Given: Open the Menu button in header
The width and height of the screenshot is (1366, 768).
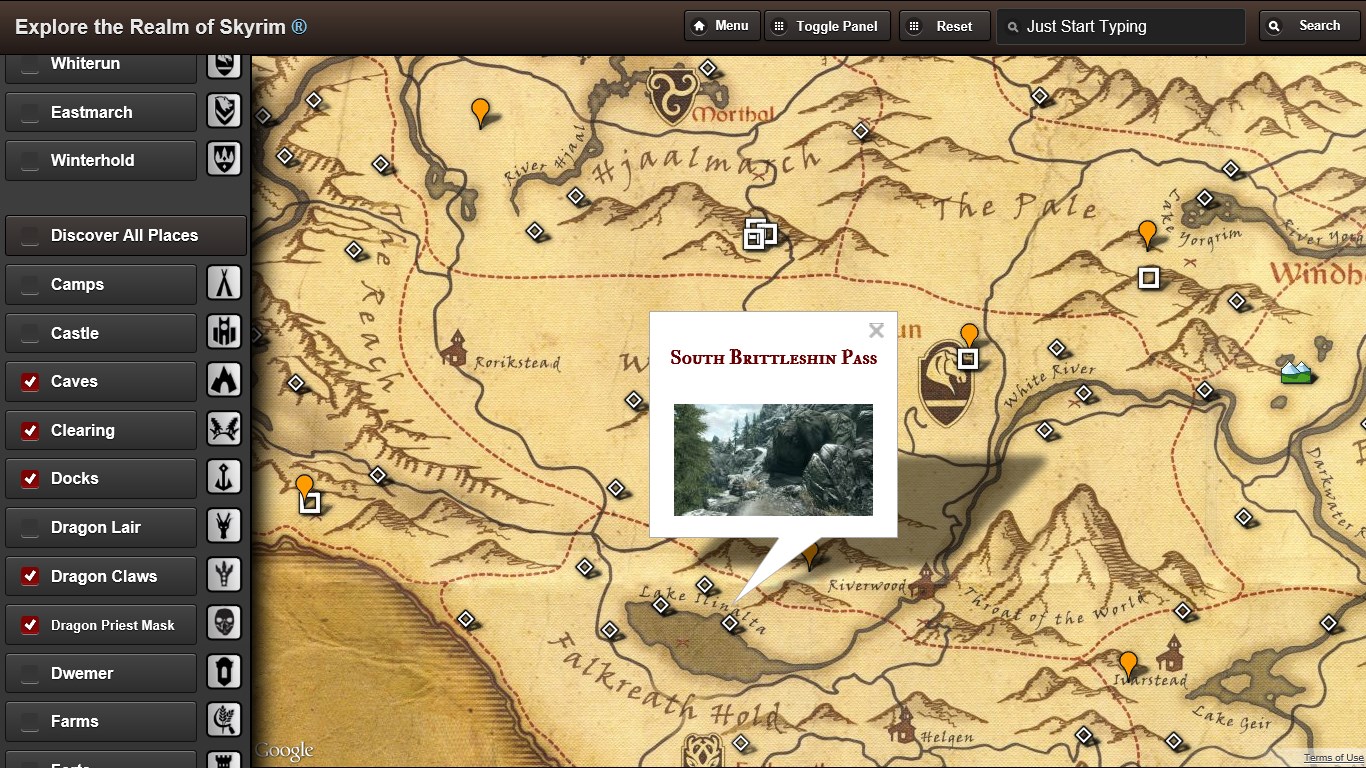Looking at the screenshot, I should [x=722, y=26].
